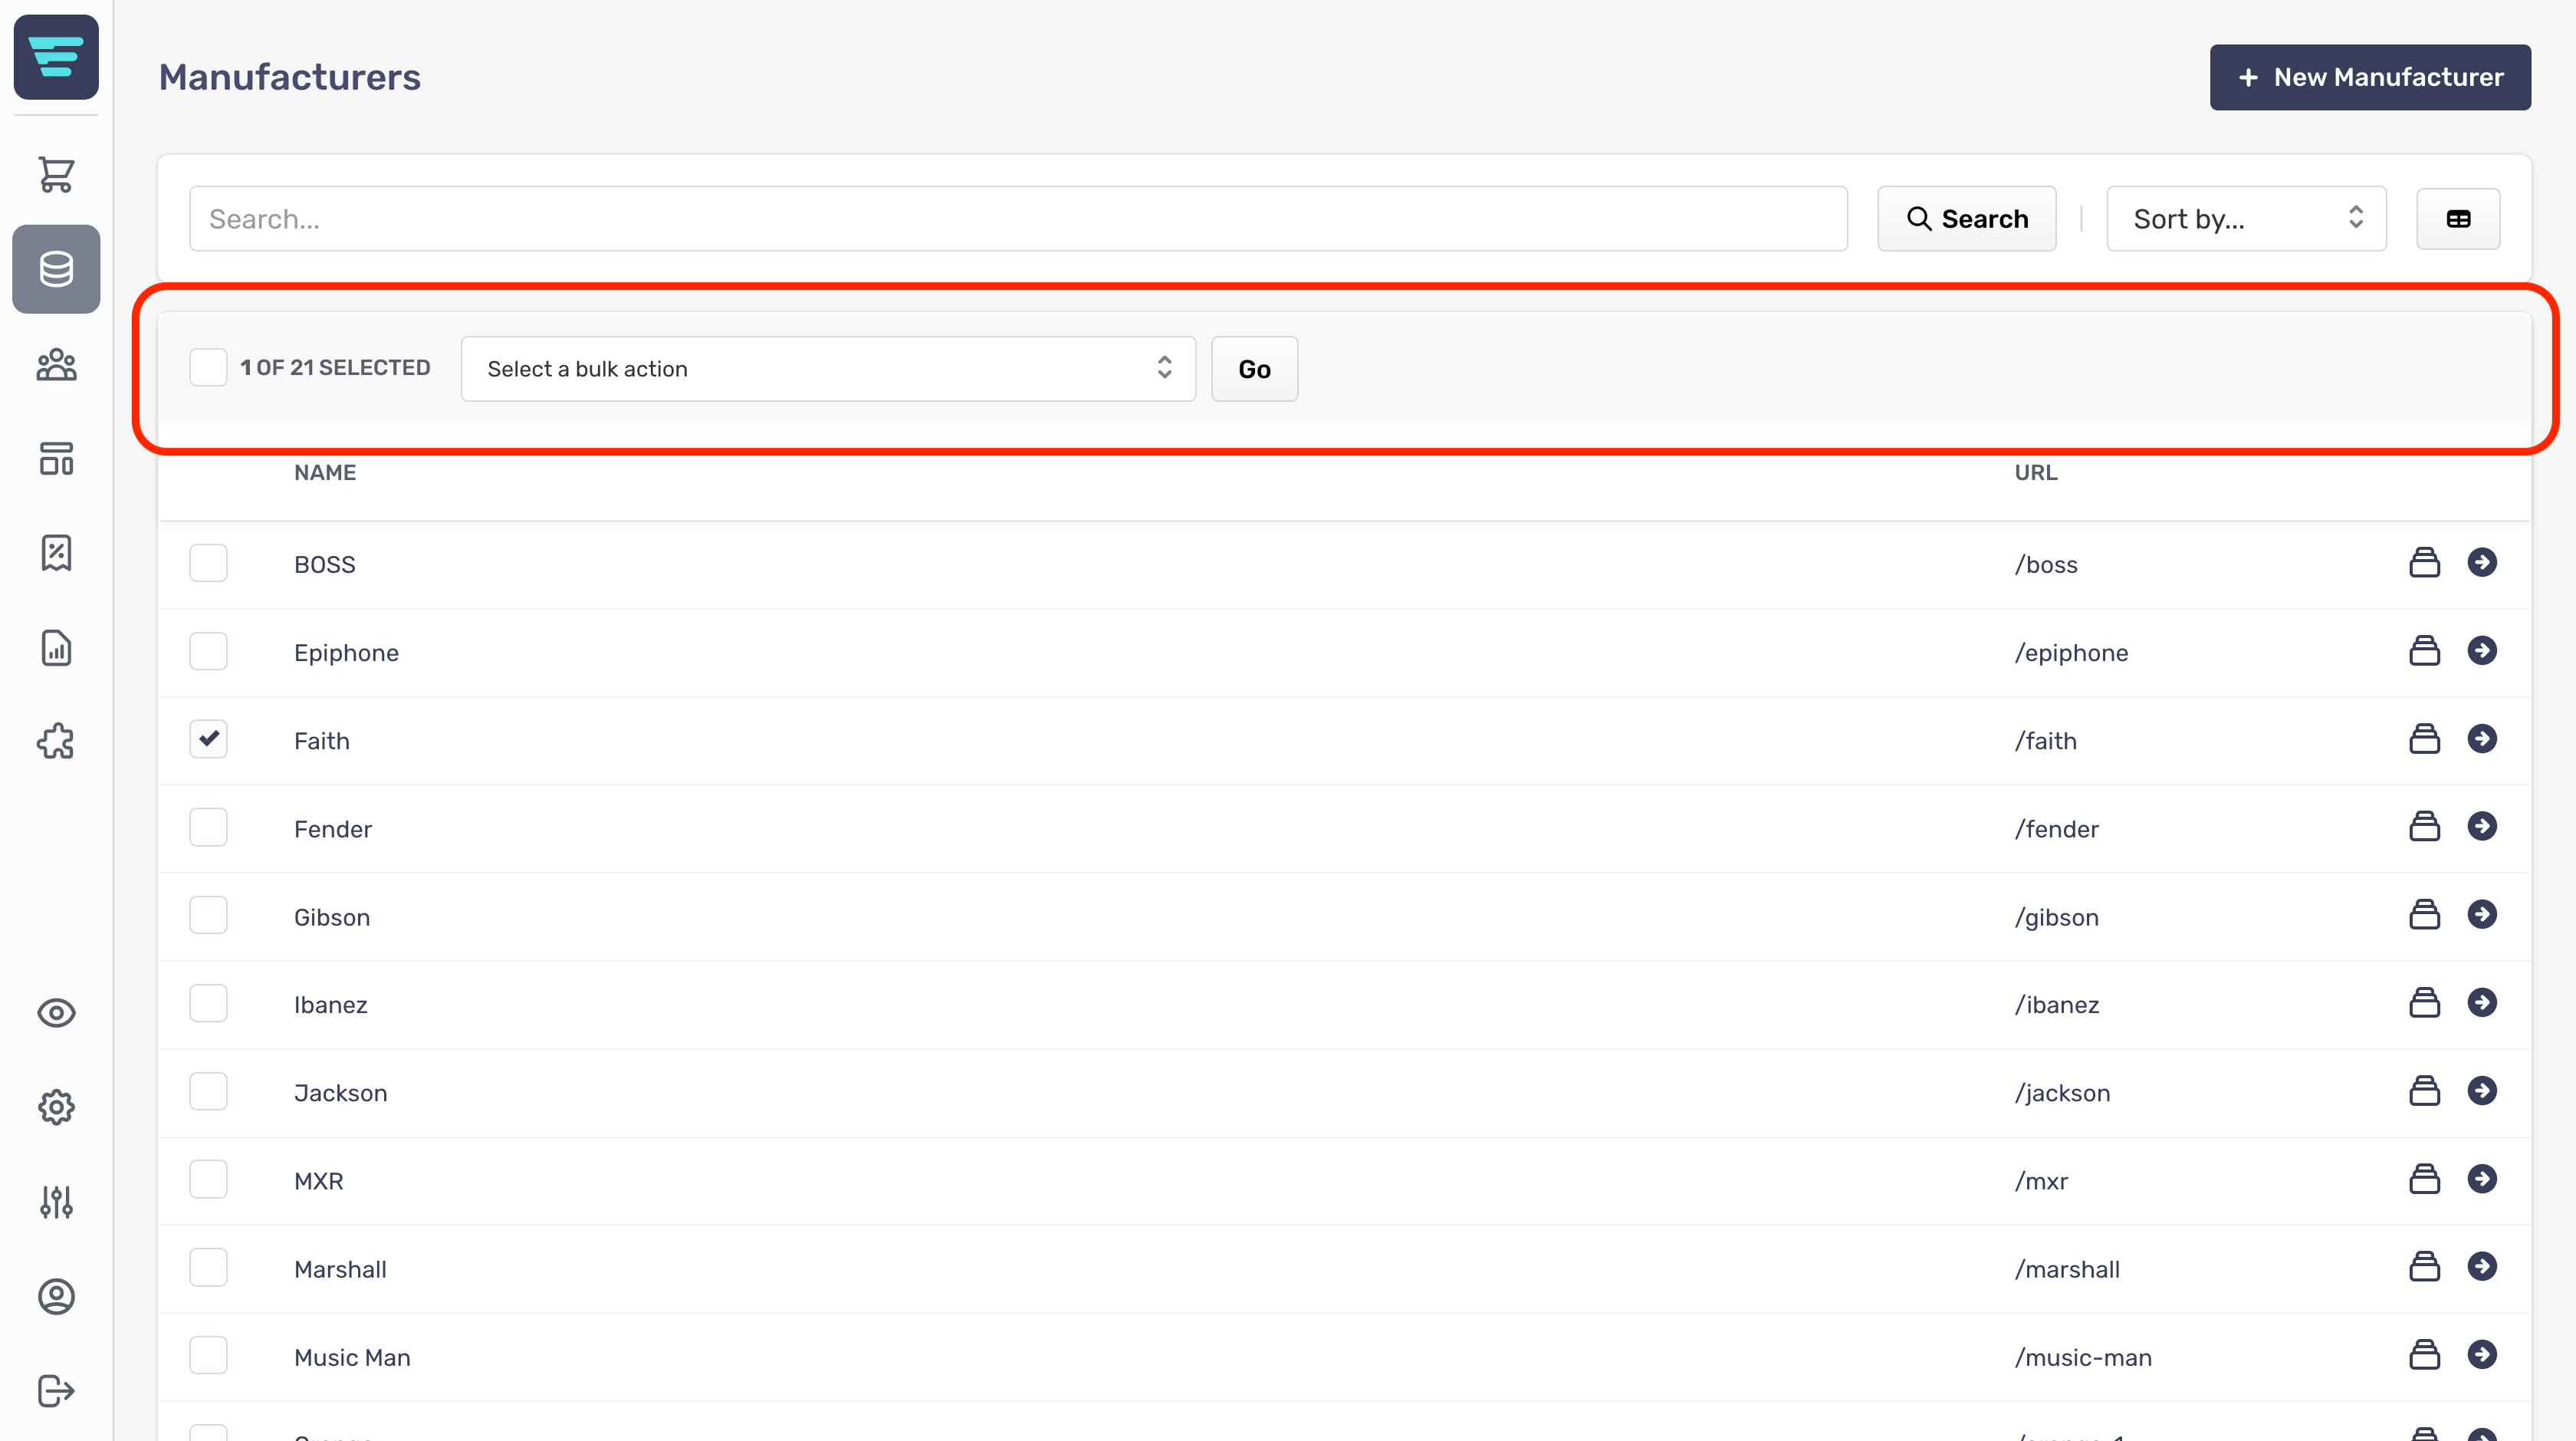Toggle the table view layout icon
This screenshot has width=2576, height=1441.
coord(2458,219)
